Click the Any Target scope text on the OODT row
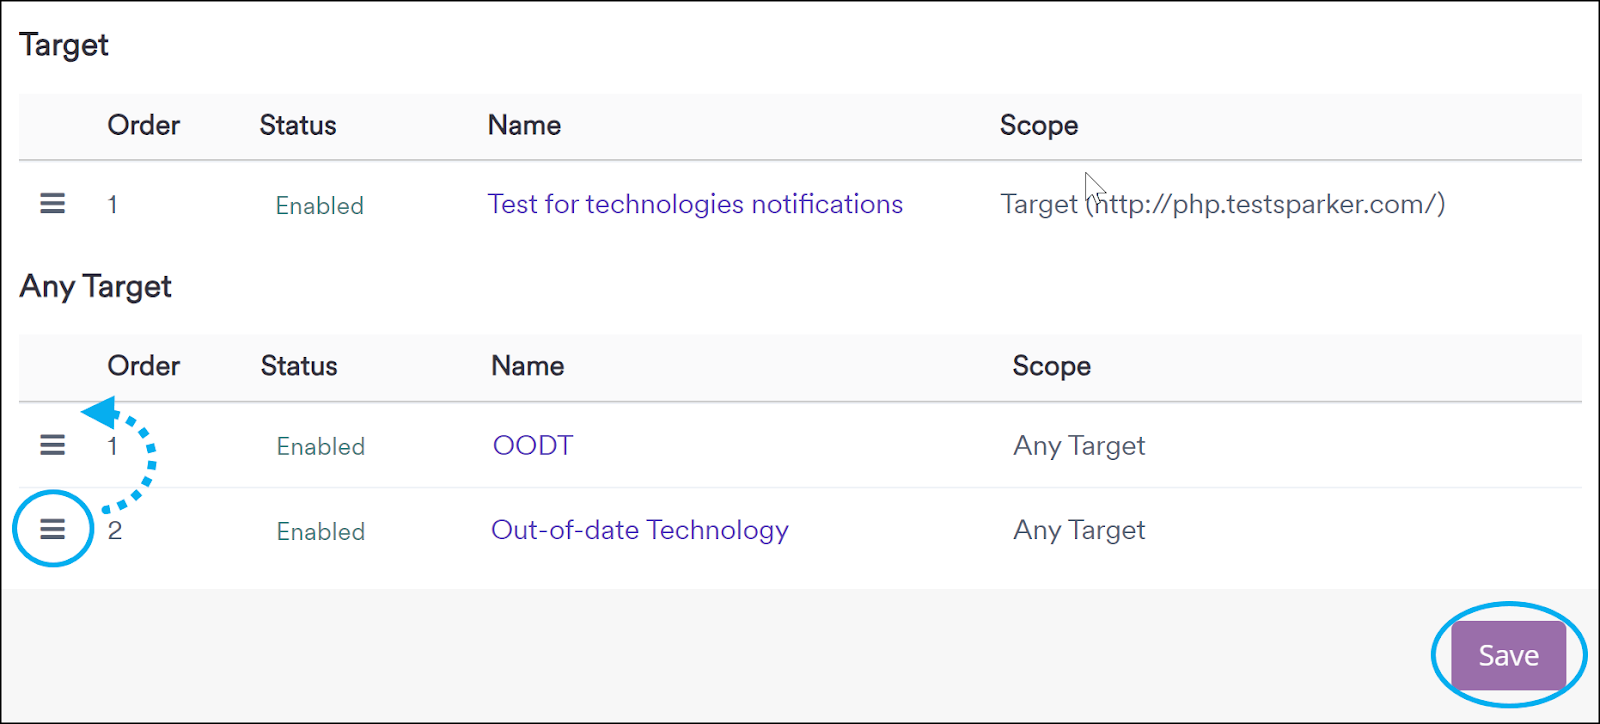The image size is (1600, 724). click(1078, 445)
